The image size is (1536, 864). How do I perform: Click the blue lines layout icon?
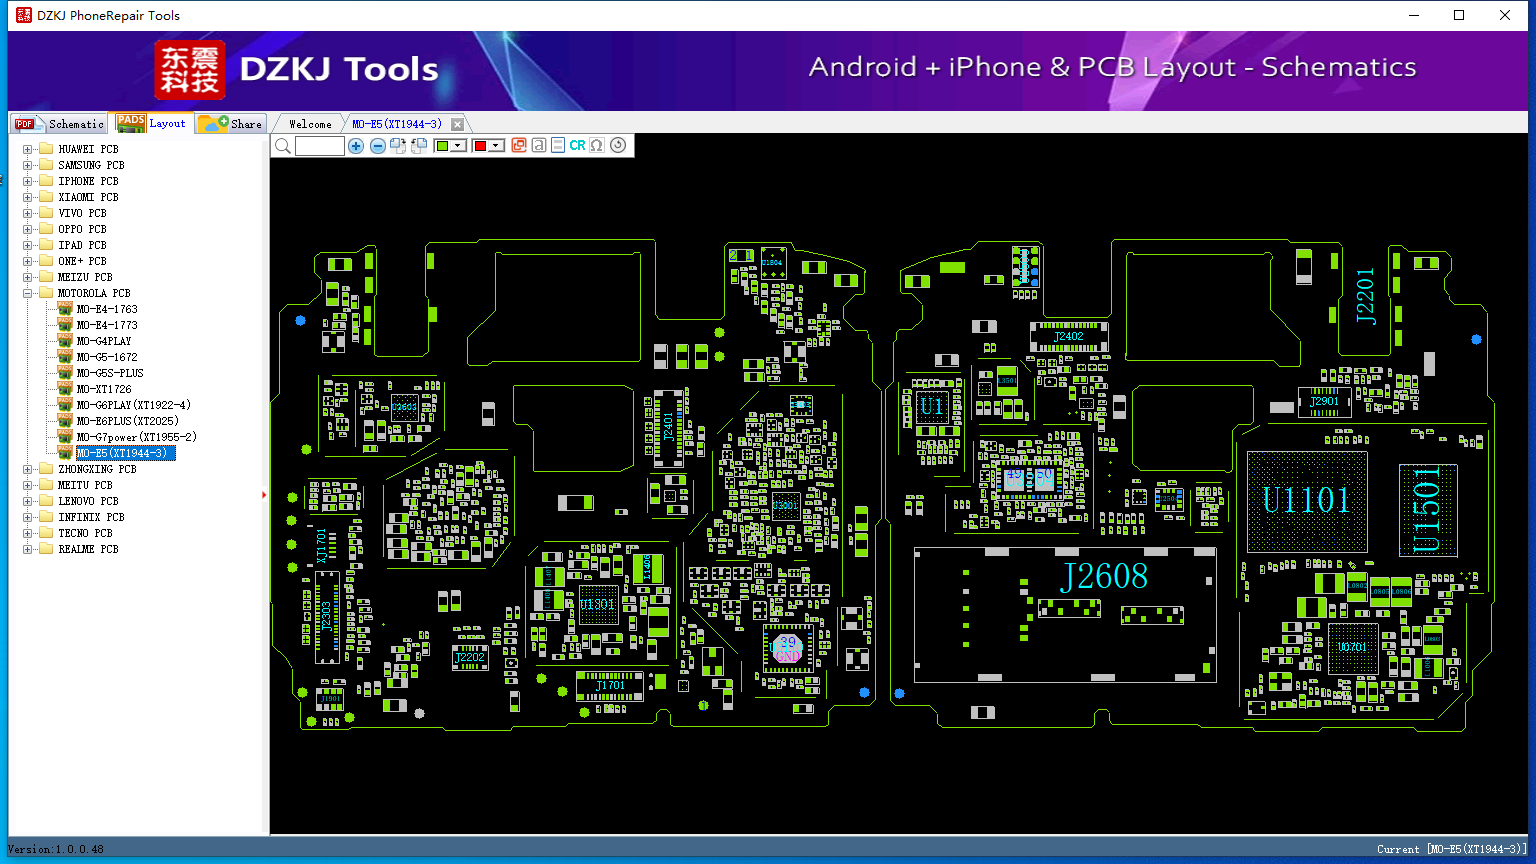tap(558, 146)
